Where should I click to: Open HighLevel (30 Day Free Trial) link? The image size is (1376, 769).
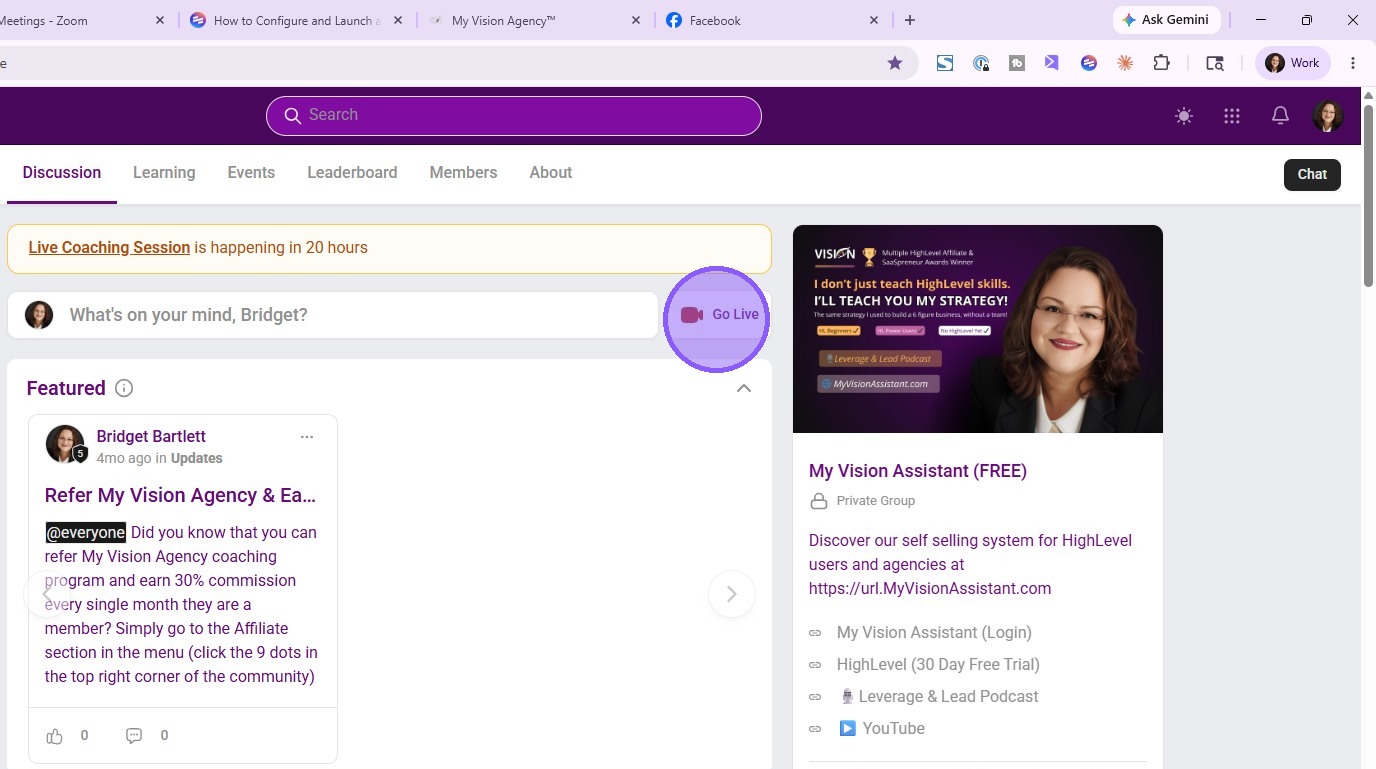pyautogui.click(x=938, y=665)
